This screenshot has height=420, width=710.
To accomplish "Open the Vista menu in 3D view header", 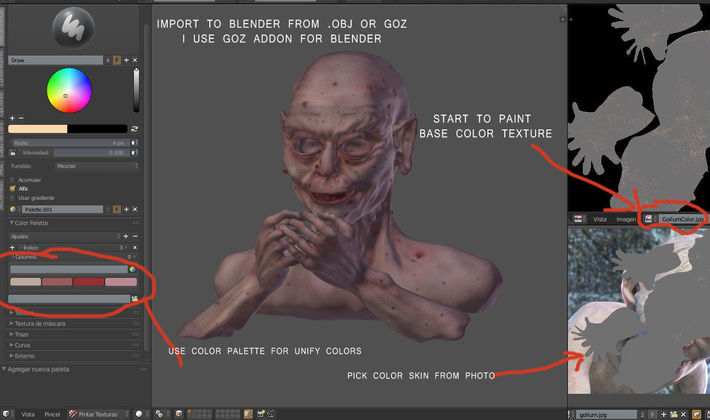I will tap(28, 414).
